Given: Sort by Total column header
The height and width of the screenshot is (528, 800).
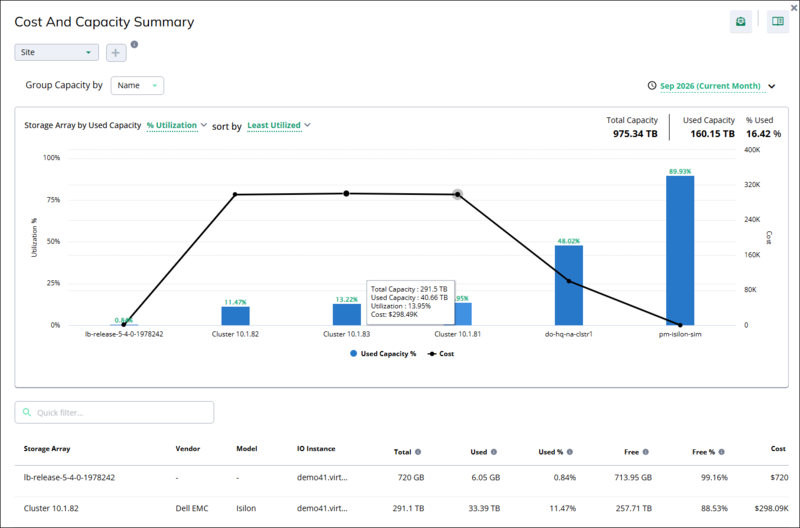Looking at the screenshot, I should [403, 452].
